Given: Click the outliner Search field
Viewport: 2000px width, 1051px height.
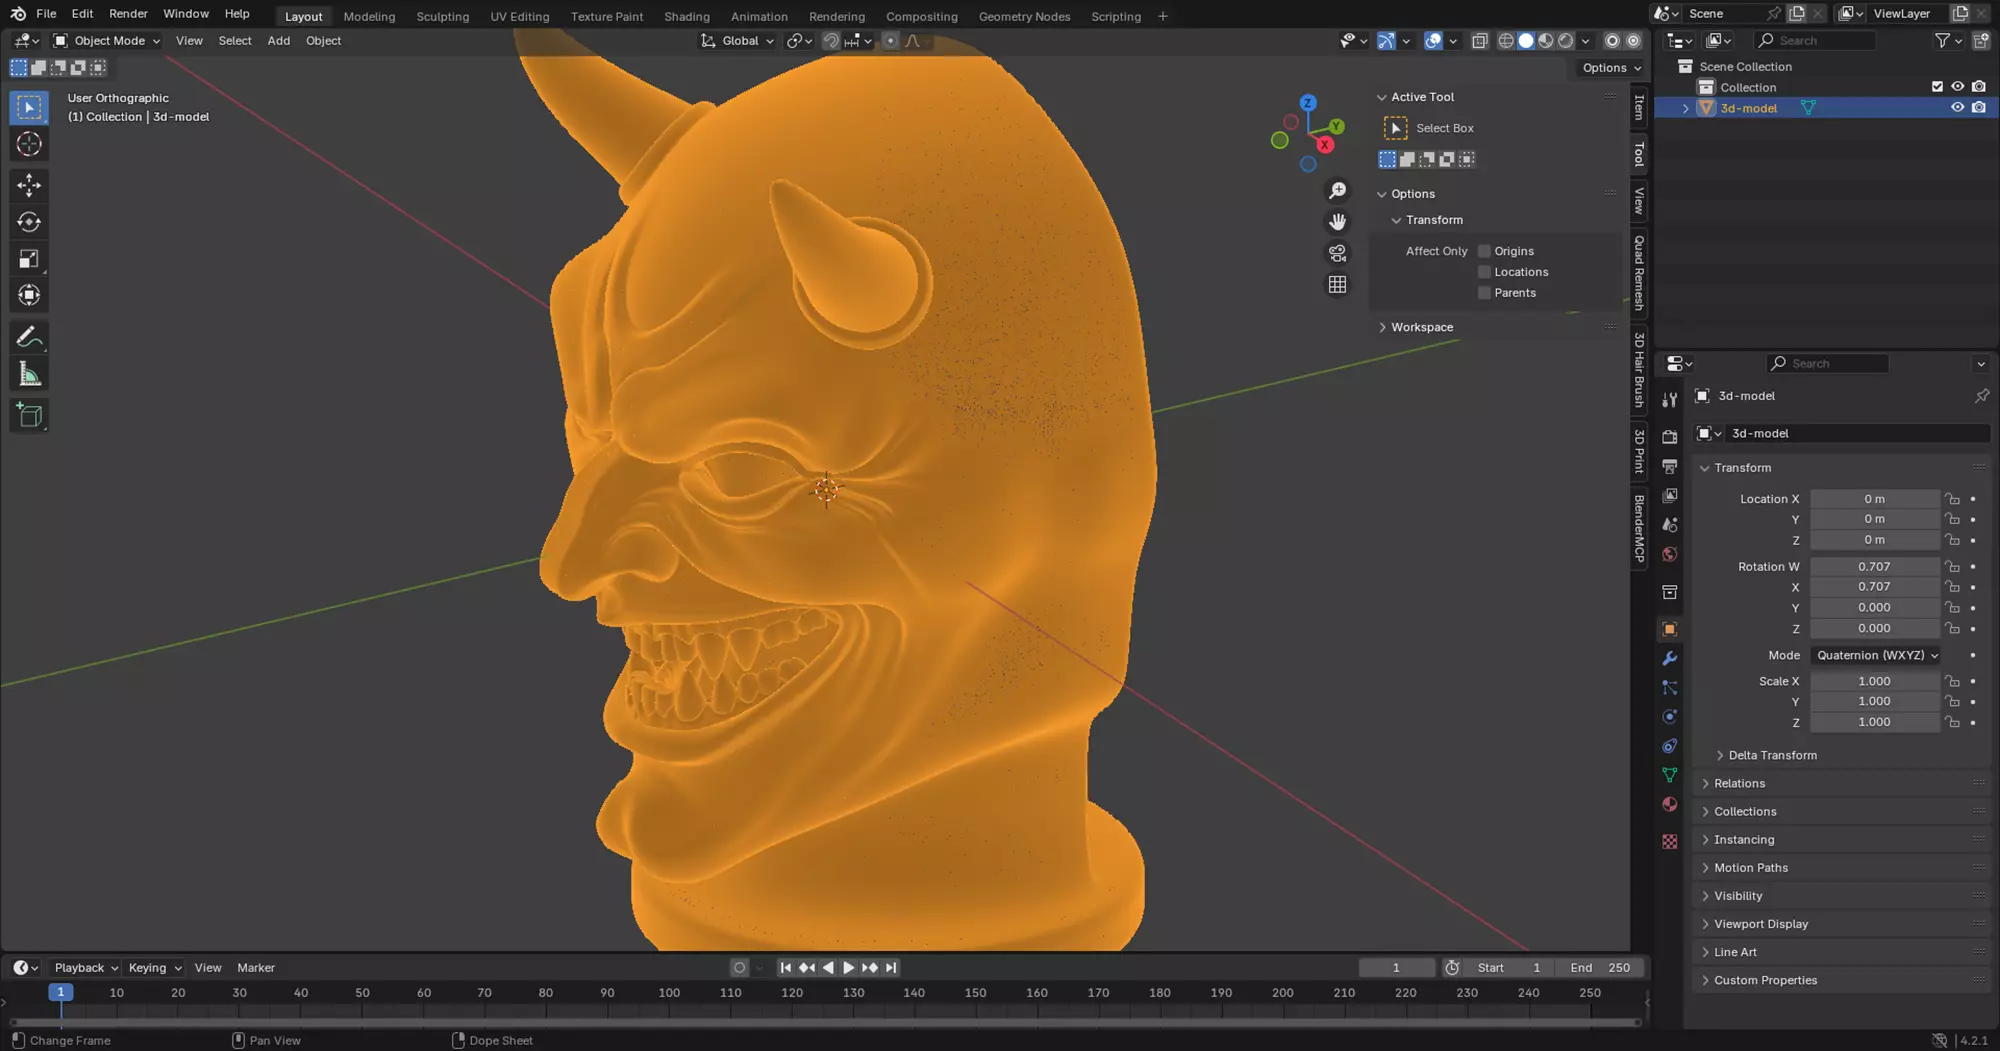Looking at the screenshot, I should point(1816,41).
